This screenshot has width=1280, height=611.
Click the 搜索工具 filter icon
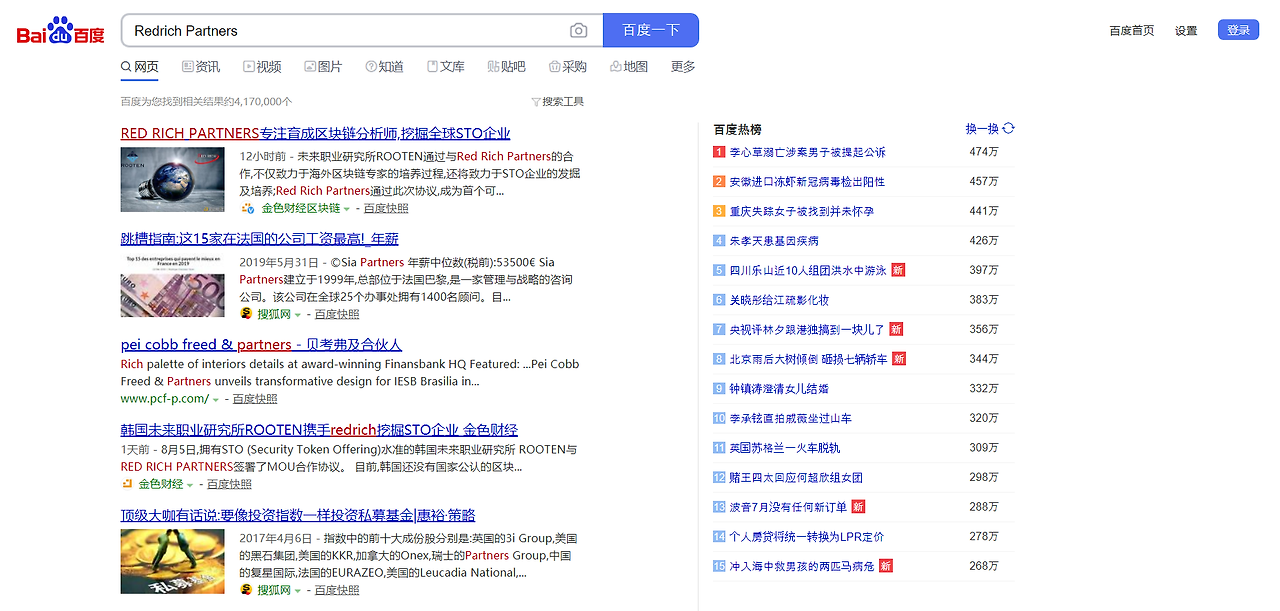[536, 102]
